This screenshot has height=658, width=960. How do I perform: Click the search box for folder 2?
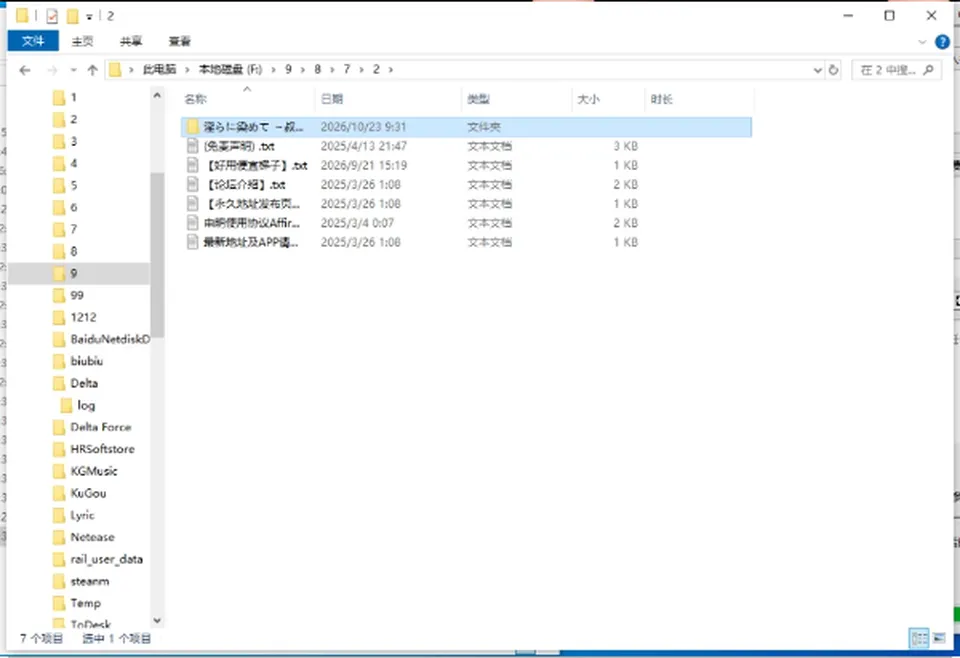(896, 70)
